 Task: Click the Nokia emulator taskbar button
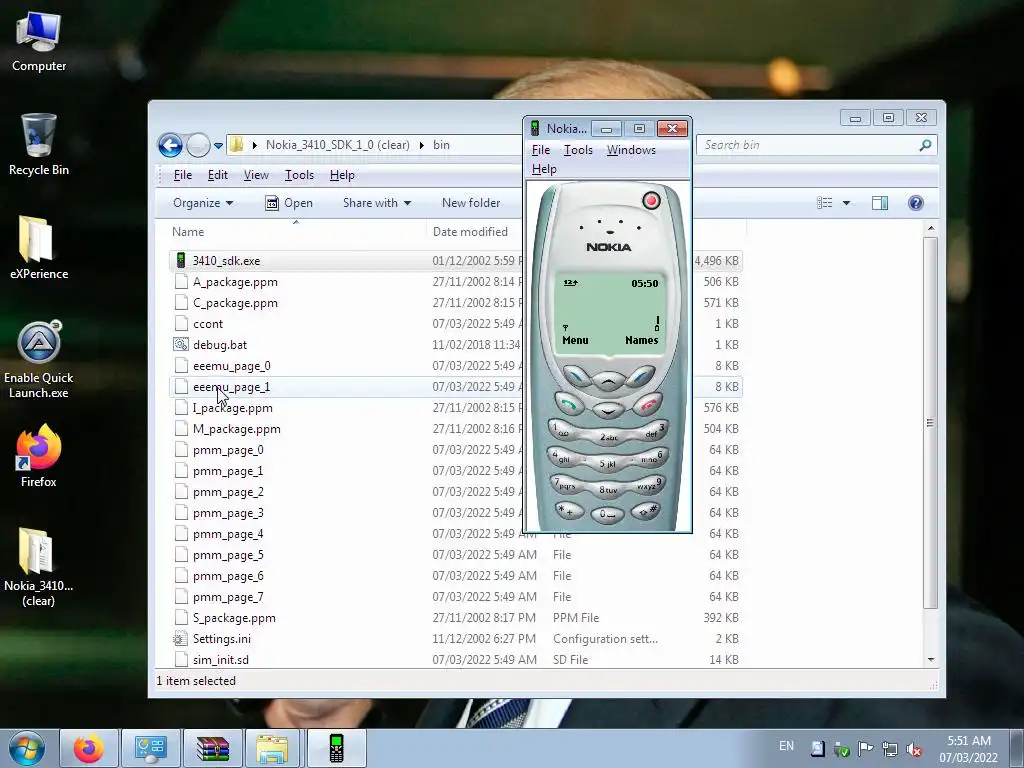[336, 749]
